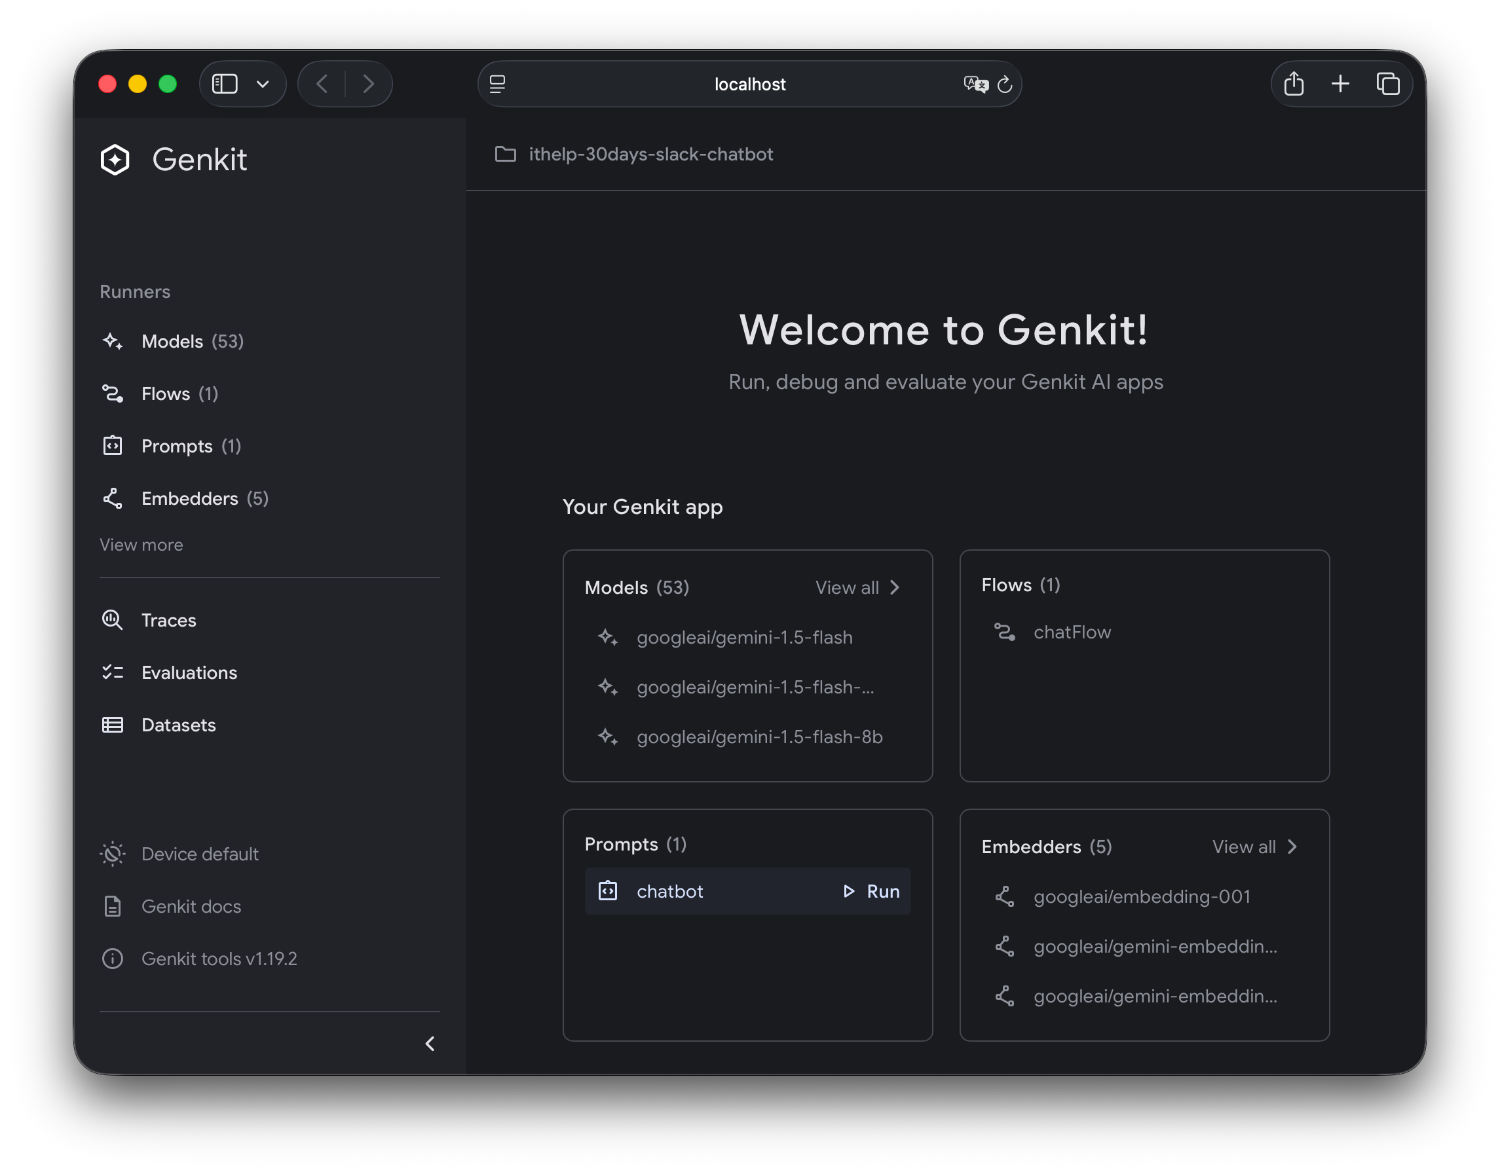Screen dimensions: 1500x1172
Task: Click the theme brightness icon
Action: coord(113,854)
